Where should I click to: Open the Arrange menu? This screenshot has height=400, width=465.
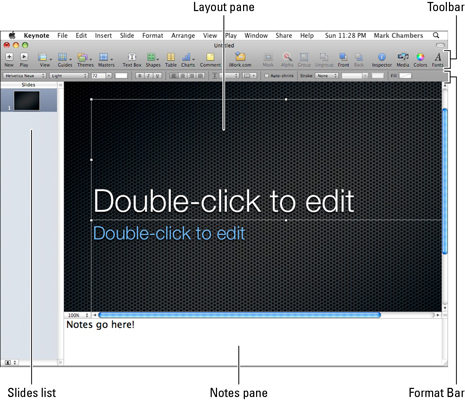[183, 35]
